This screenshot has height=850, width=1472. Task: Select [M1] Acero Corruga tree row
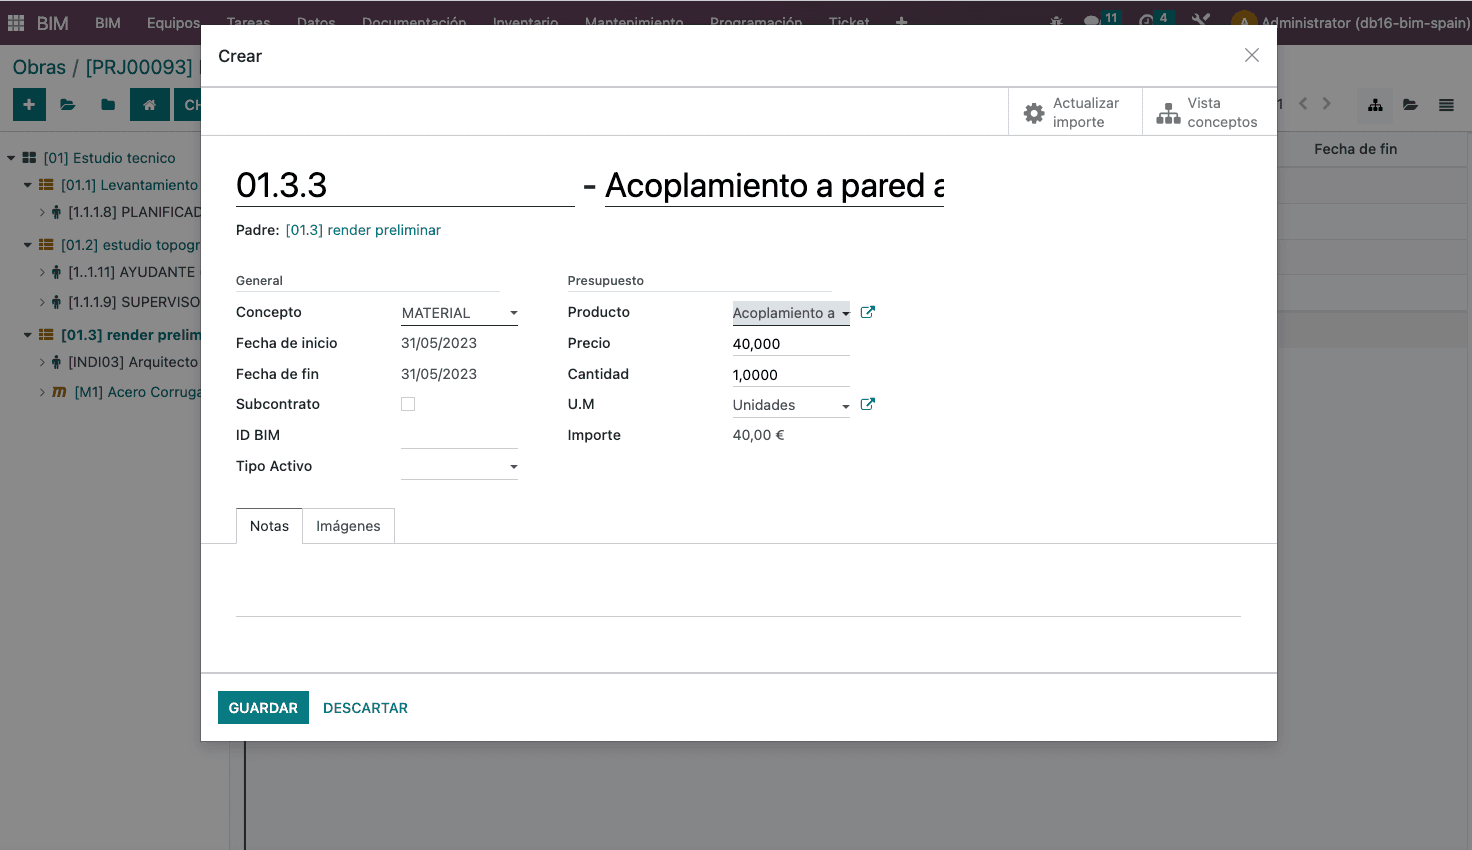pos(138,392)
